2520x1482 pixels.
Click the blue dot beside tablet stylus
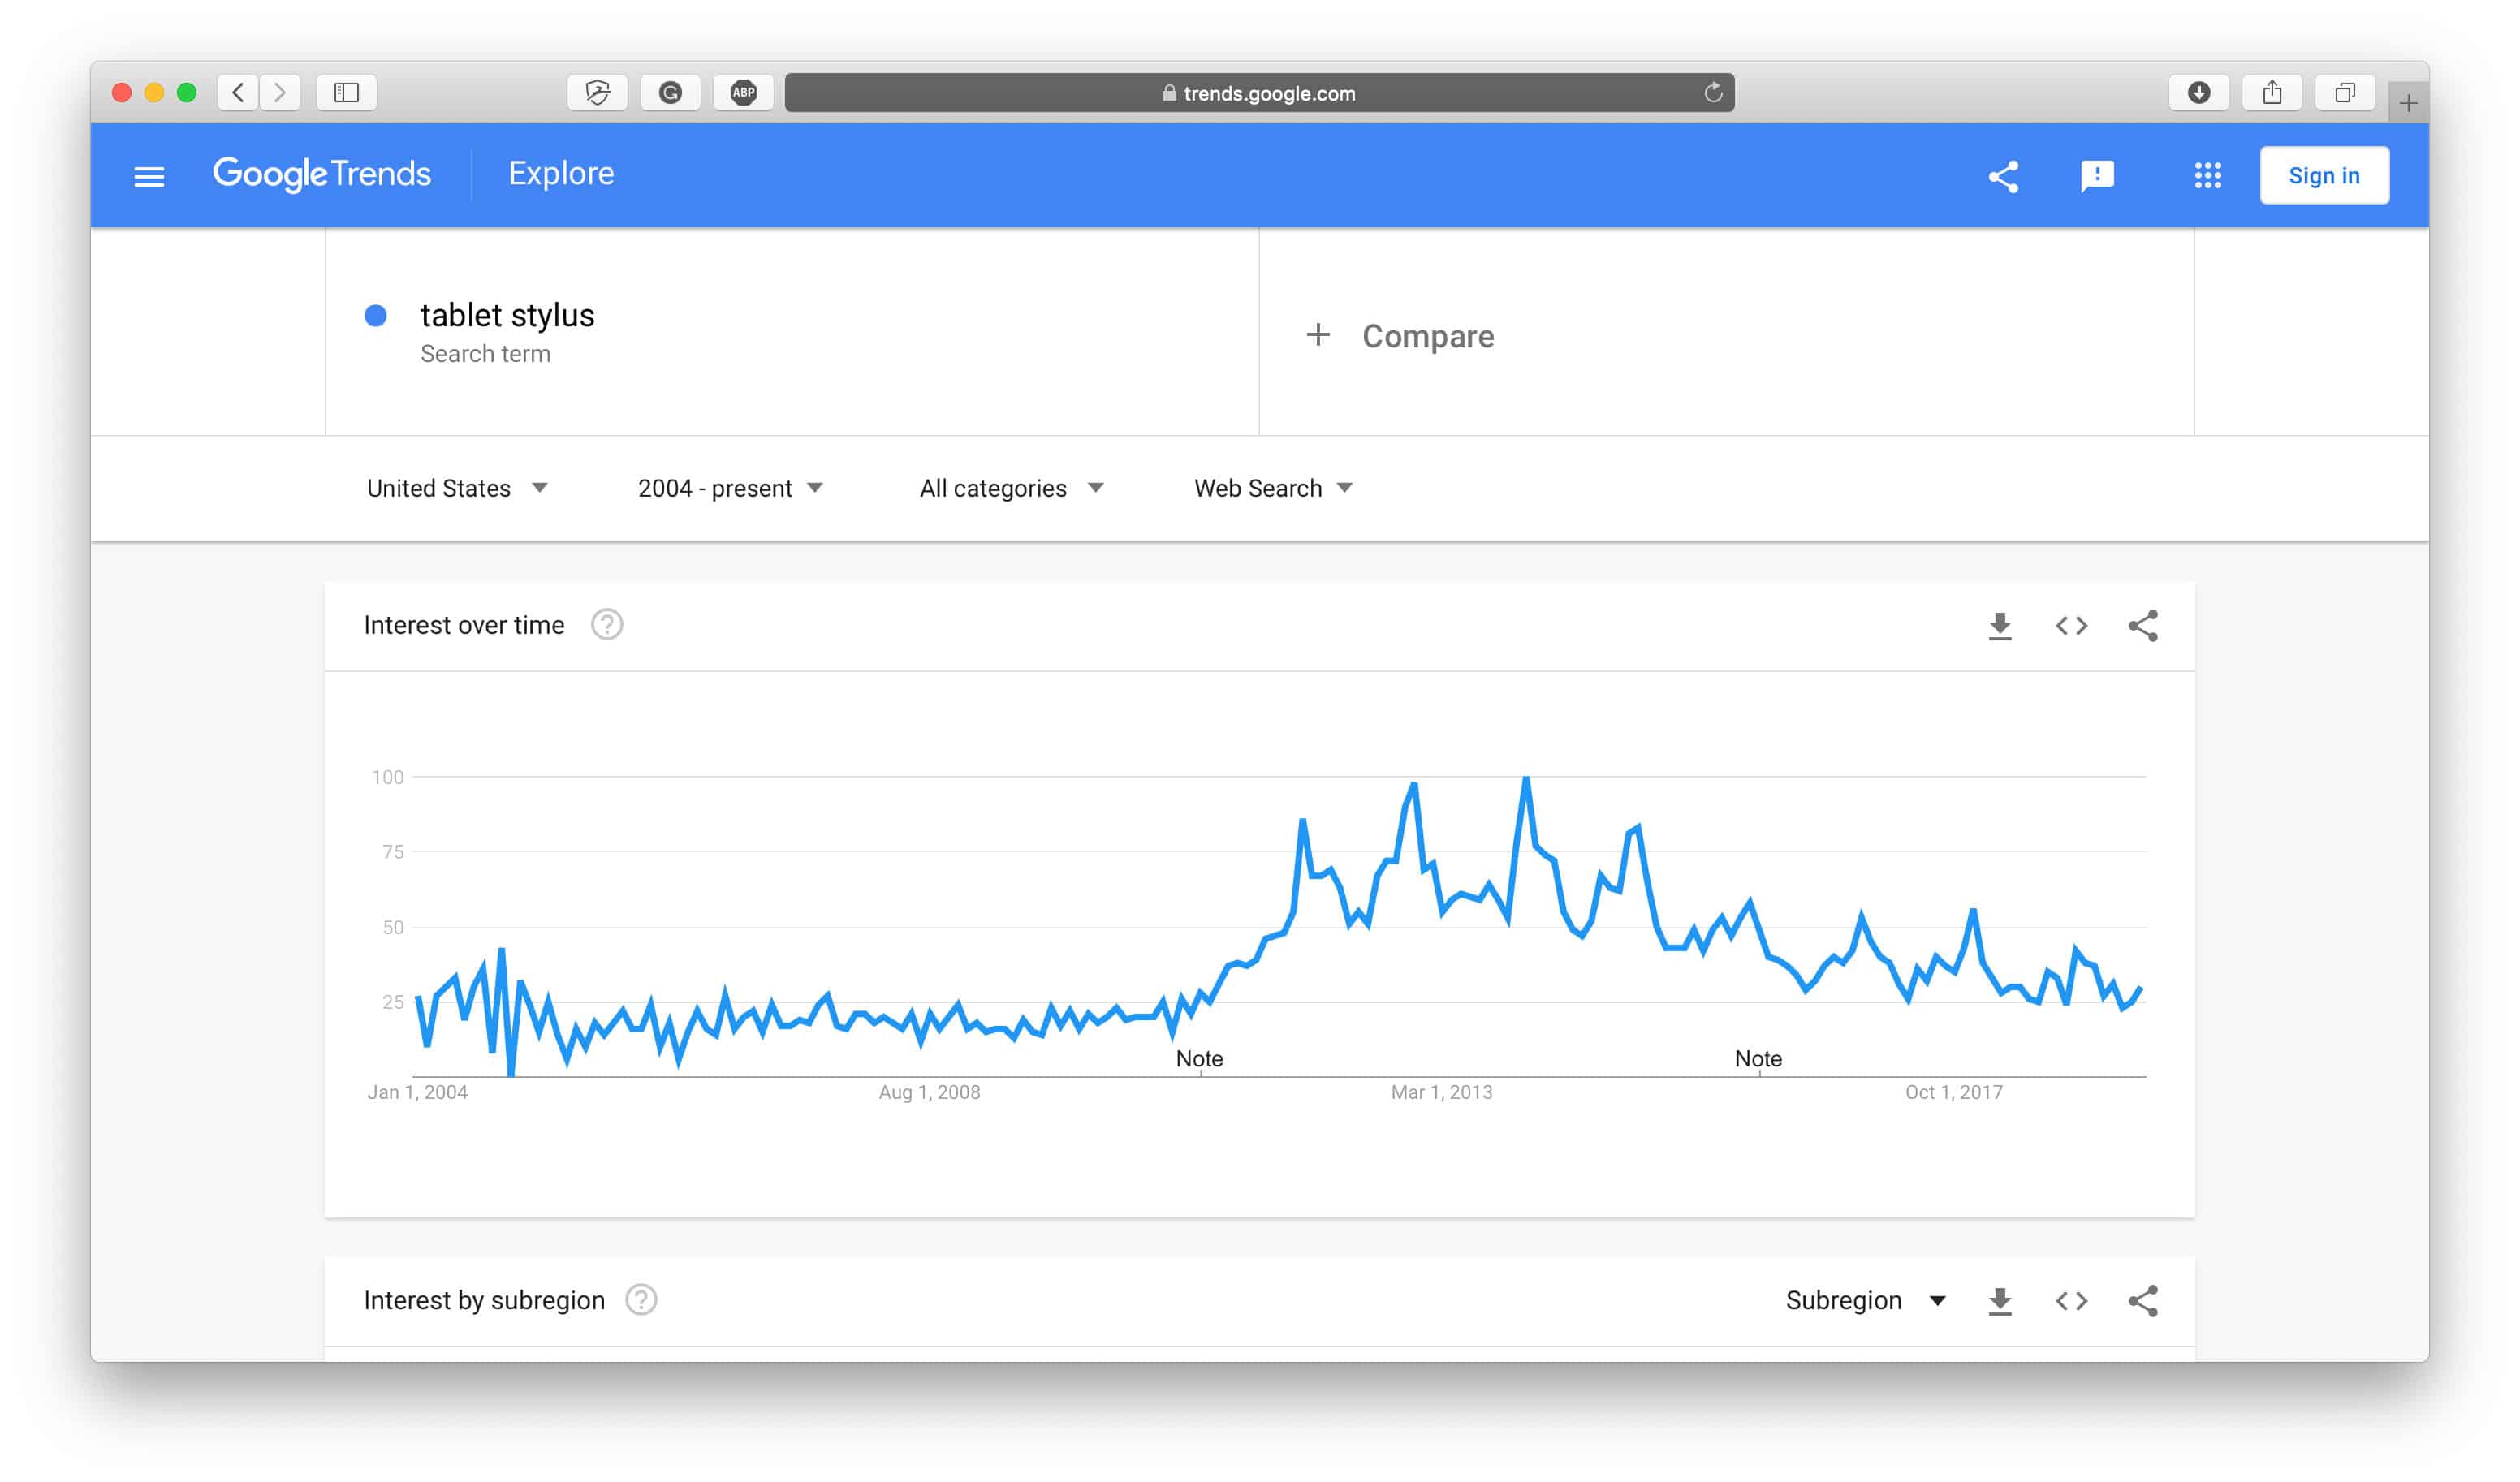pyautogui.click(x=376, y=316)
